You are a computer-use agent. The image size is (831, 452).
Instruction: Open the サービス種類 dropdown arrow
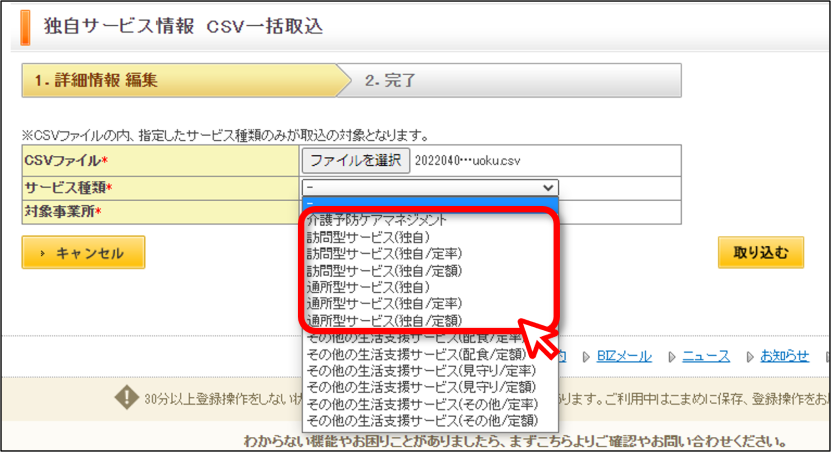548,188
